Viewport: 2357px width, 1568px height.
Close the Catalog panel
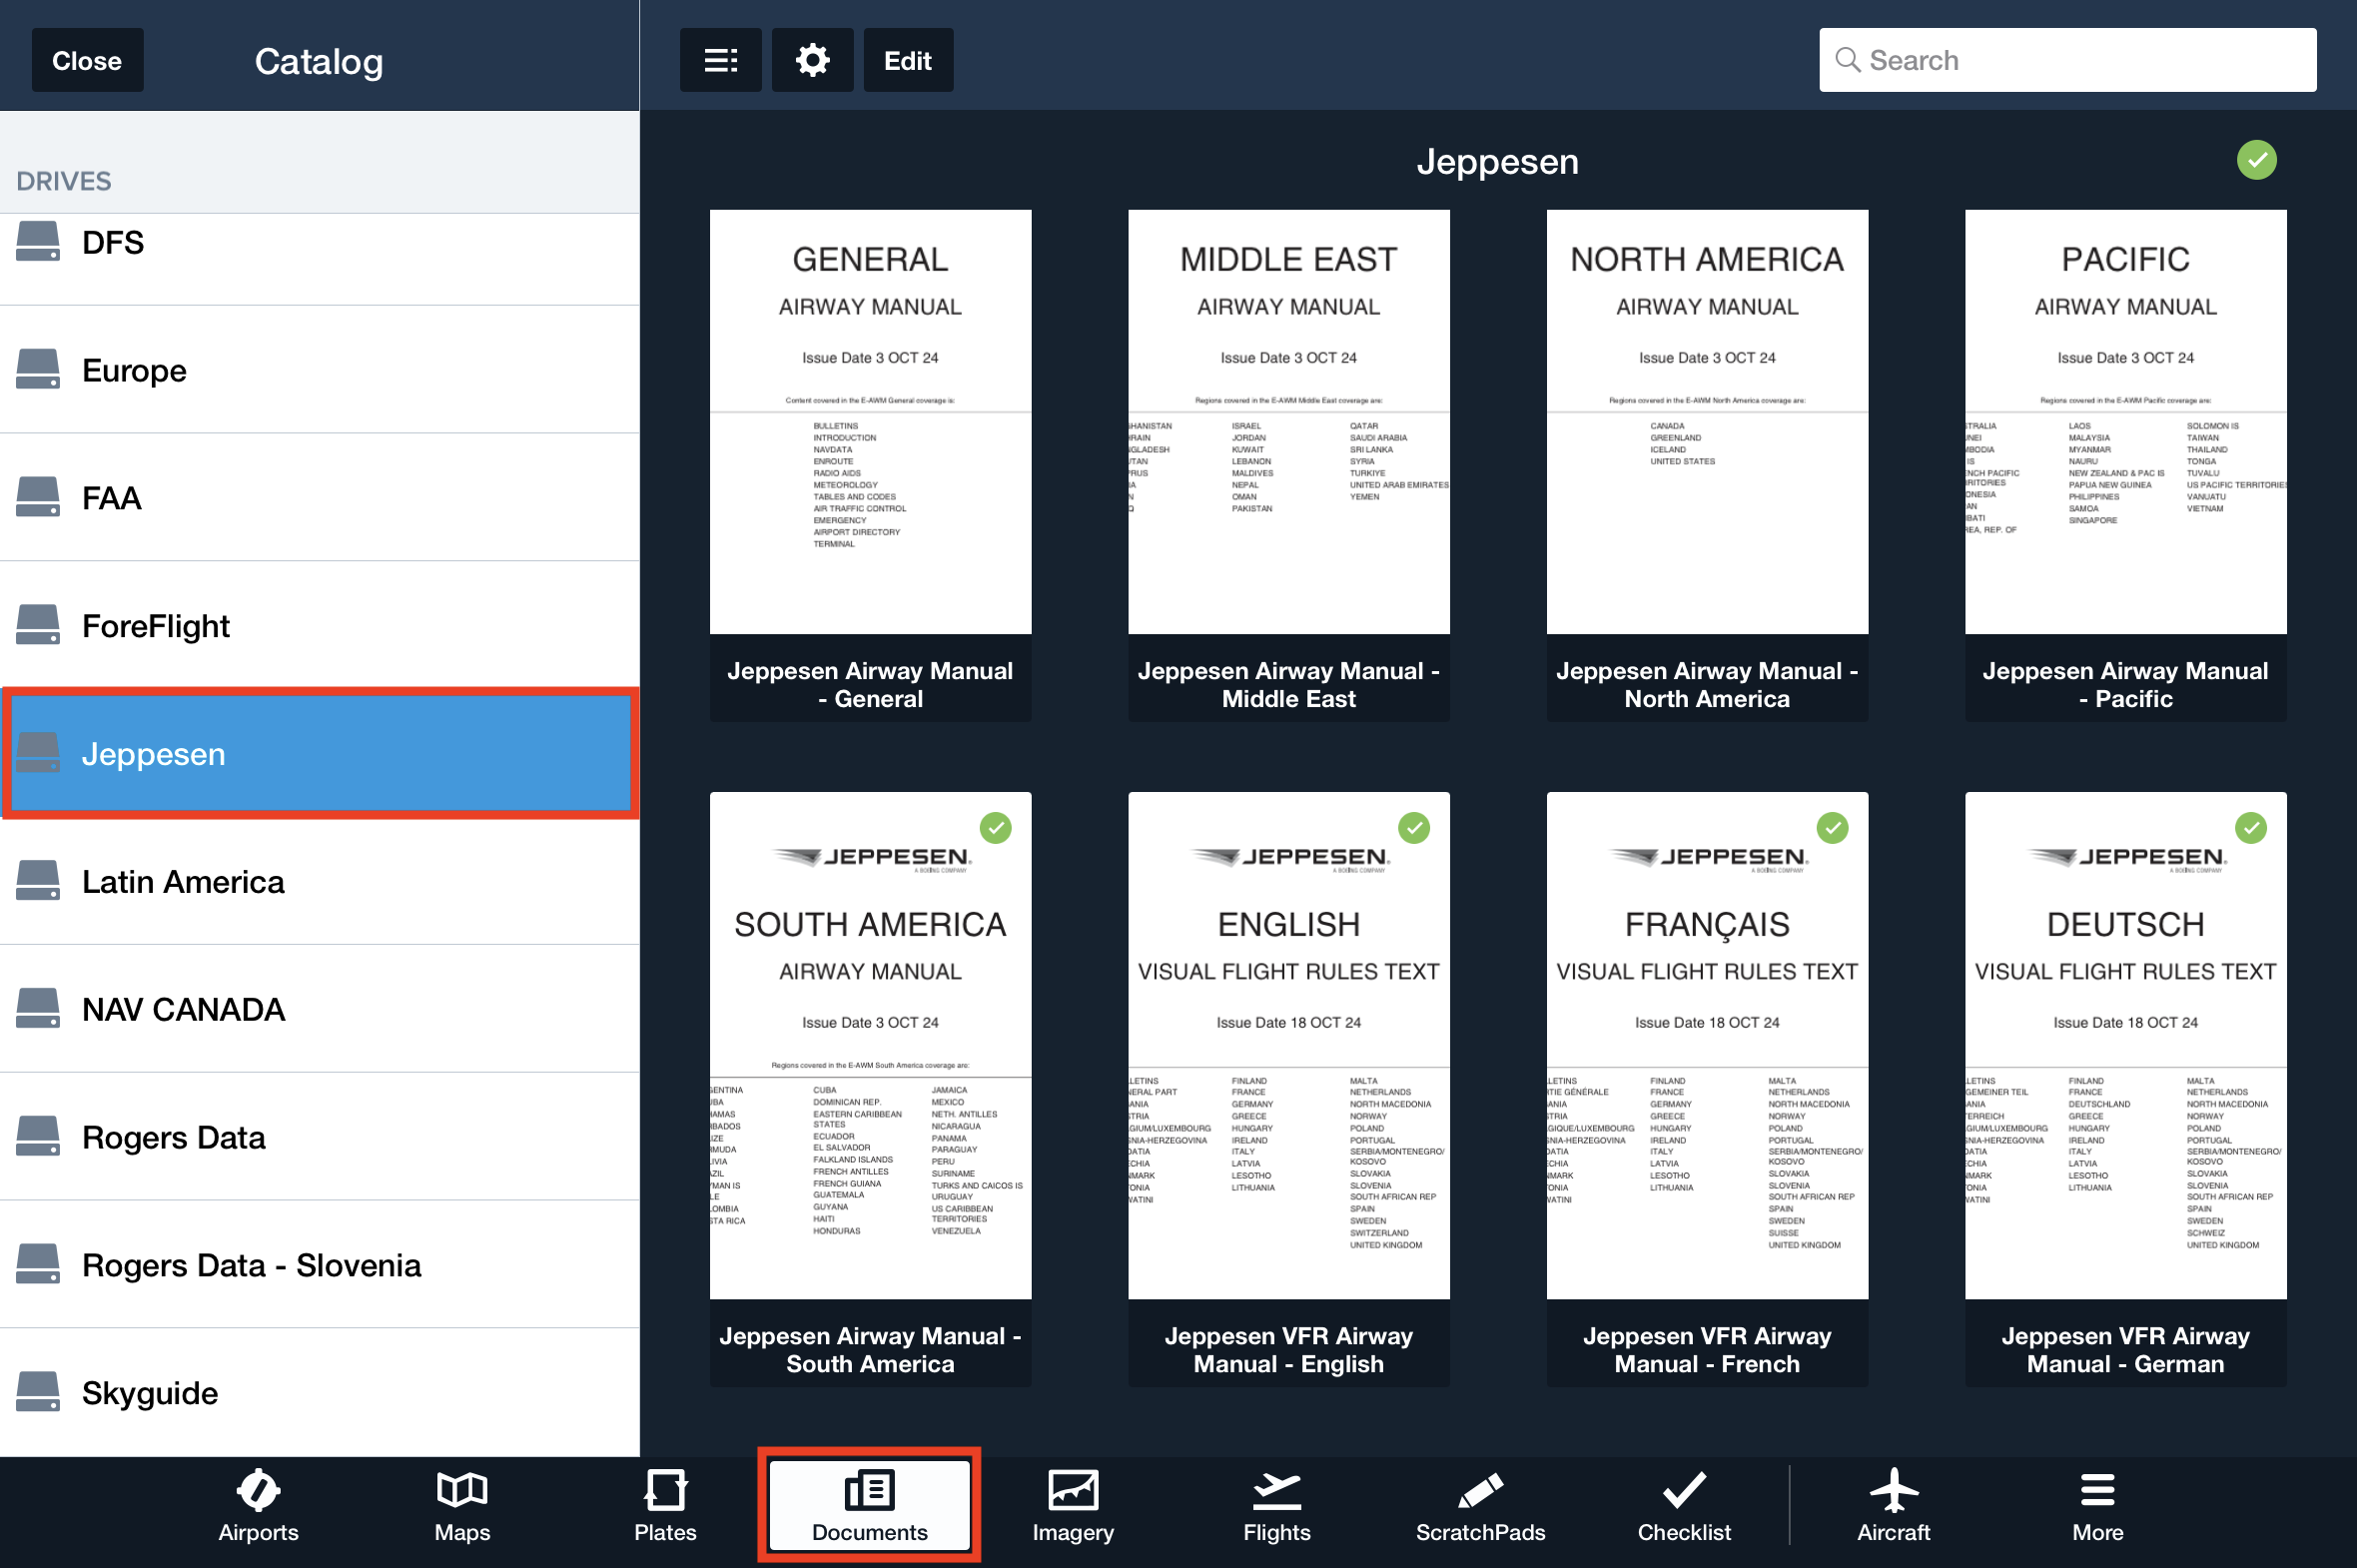pos(87,60)
